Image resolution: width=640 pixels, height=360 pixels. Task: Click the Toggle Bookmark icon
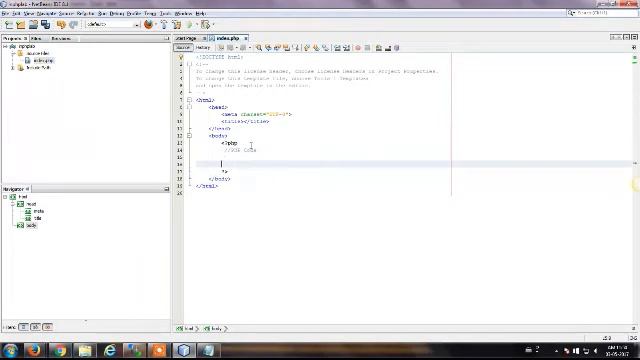click(325, 48)
